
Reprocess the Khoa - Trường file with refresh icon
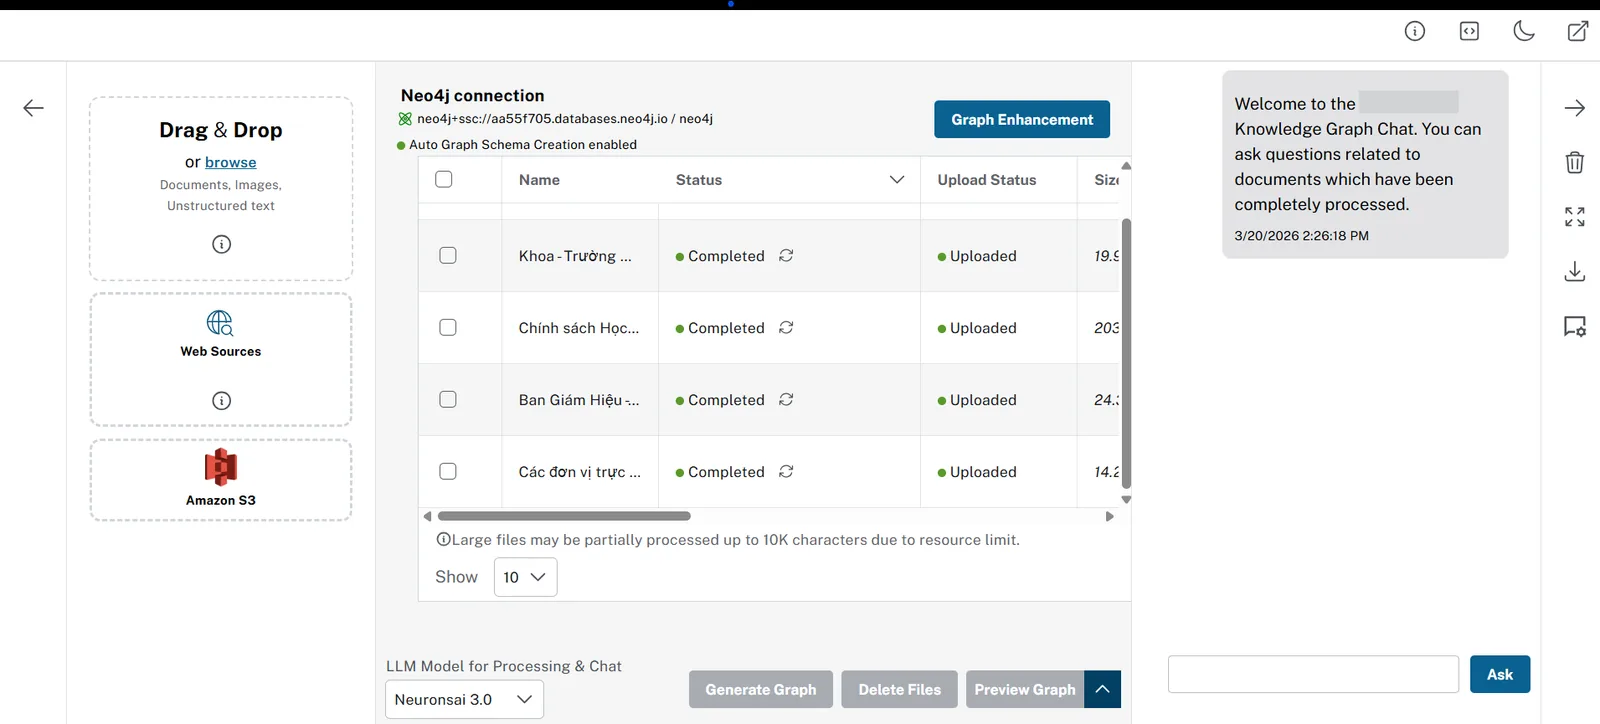pos(786,256)
